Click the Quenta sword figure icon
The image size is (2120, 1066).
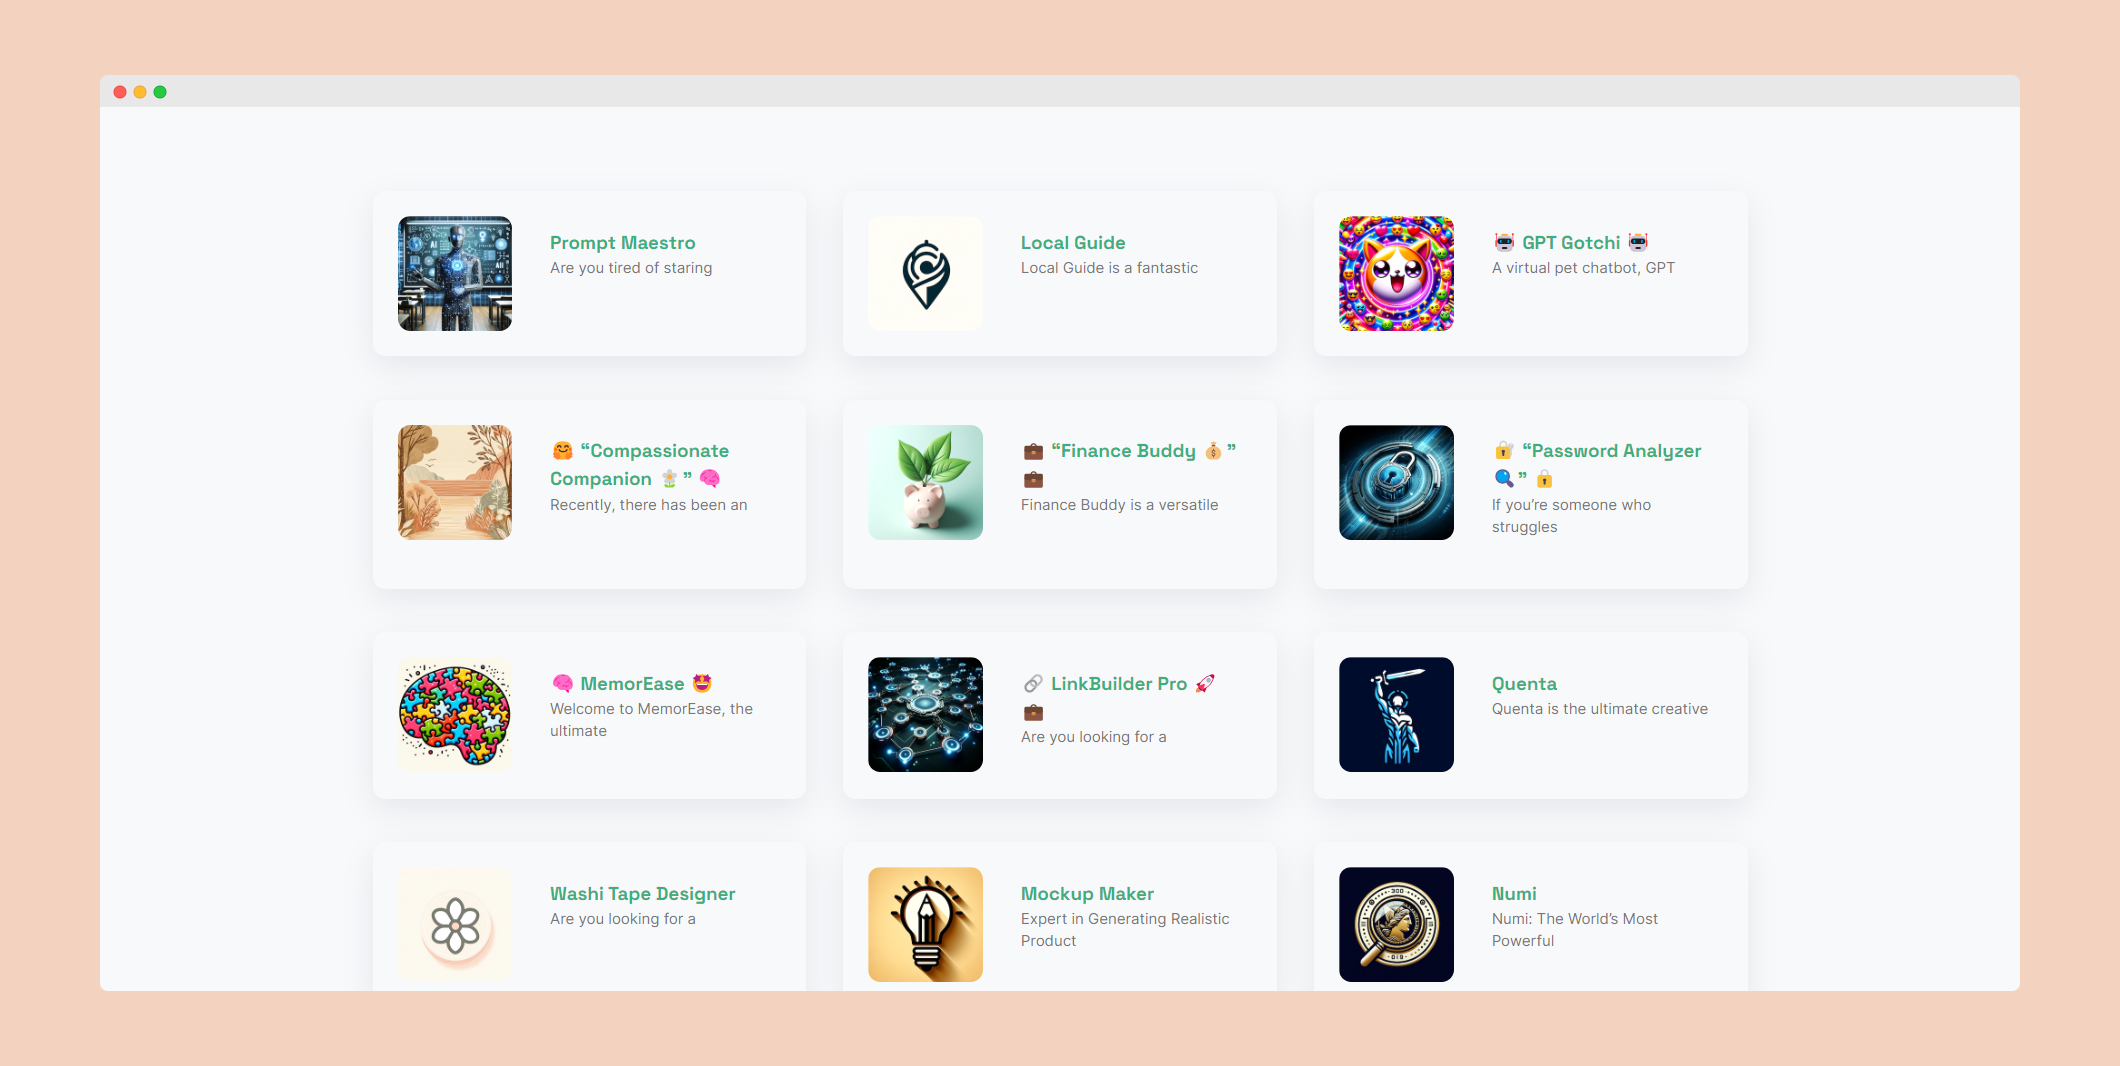1396,714
